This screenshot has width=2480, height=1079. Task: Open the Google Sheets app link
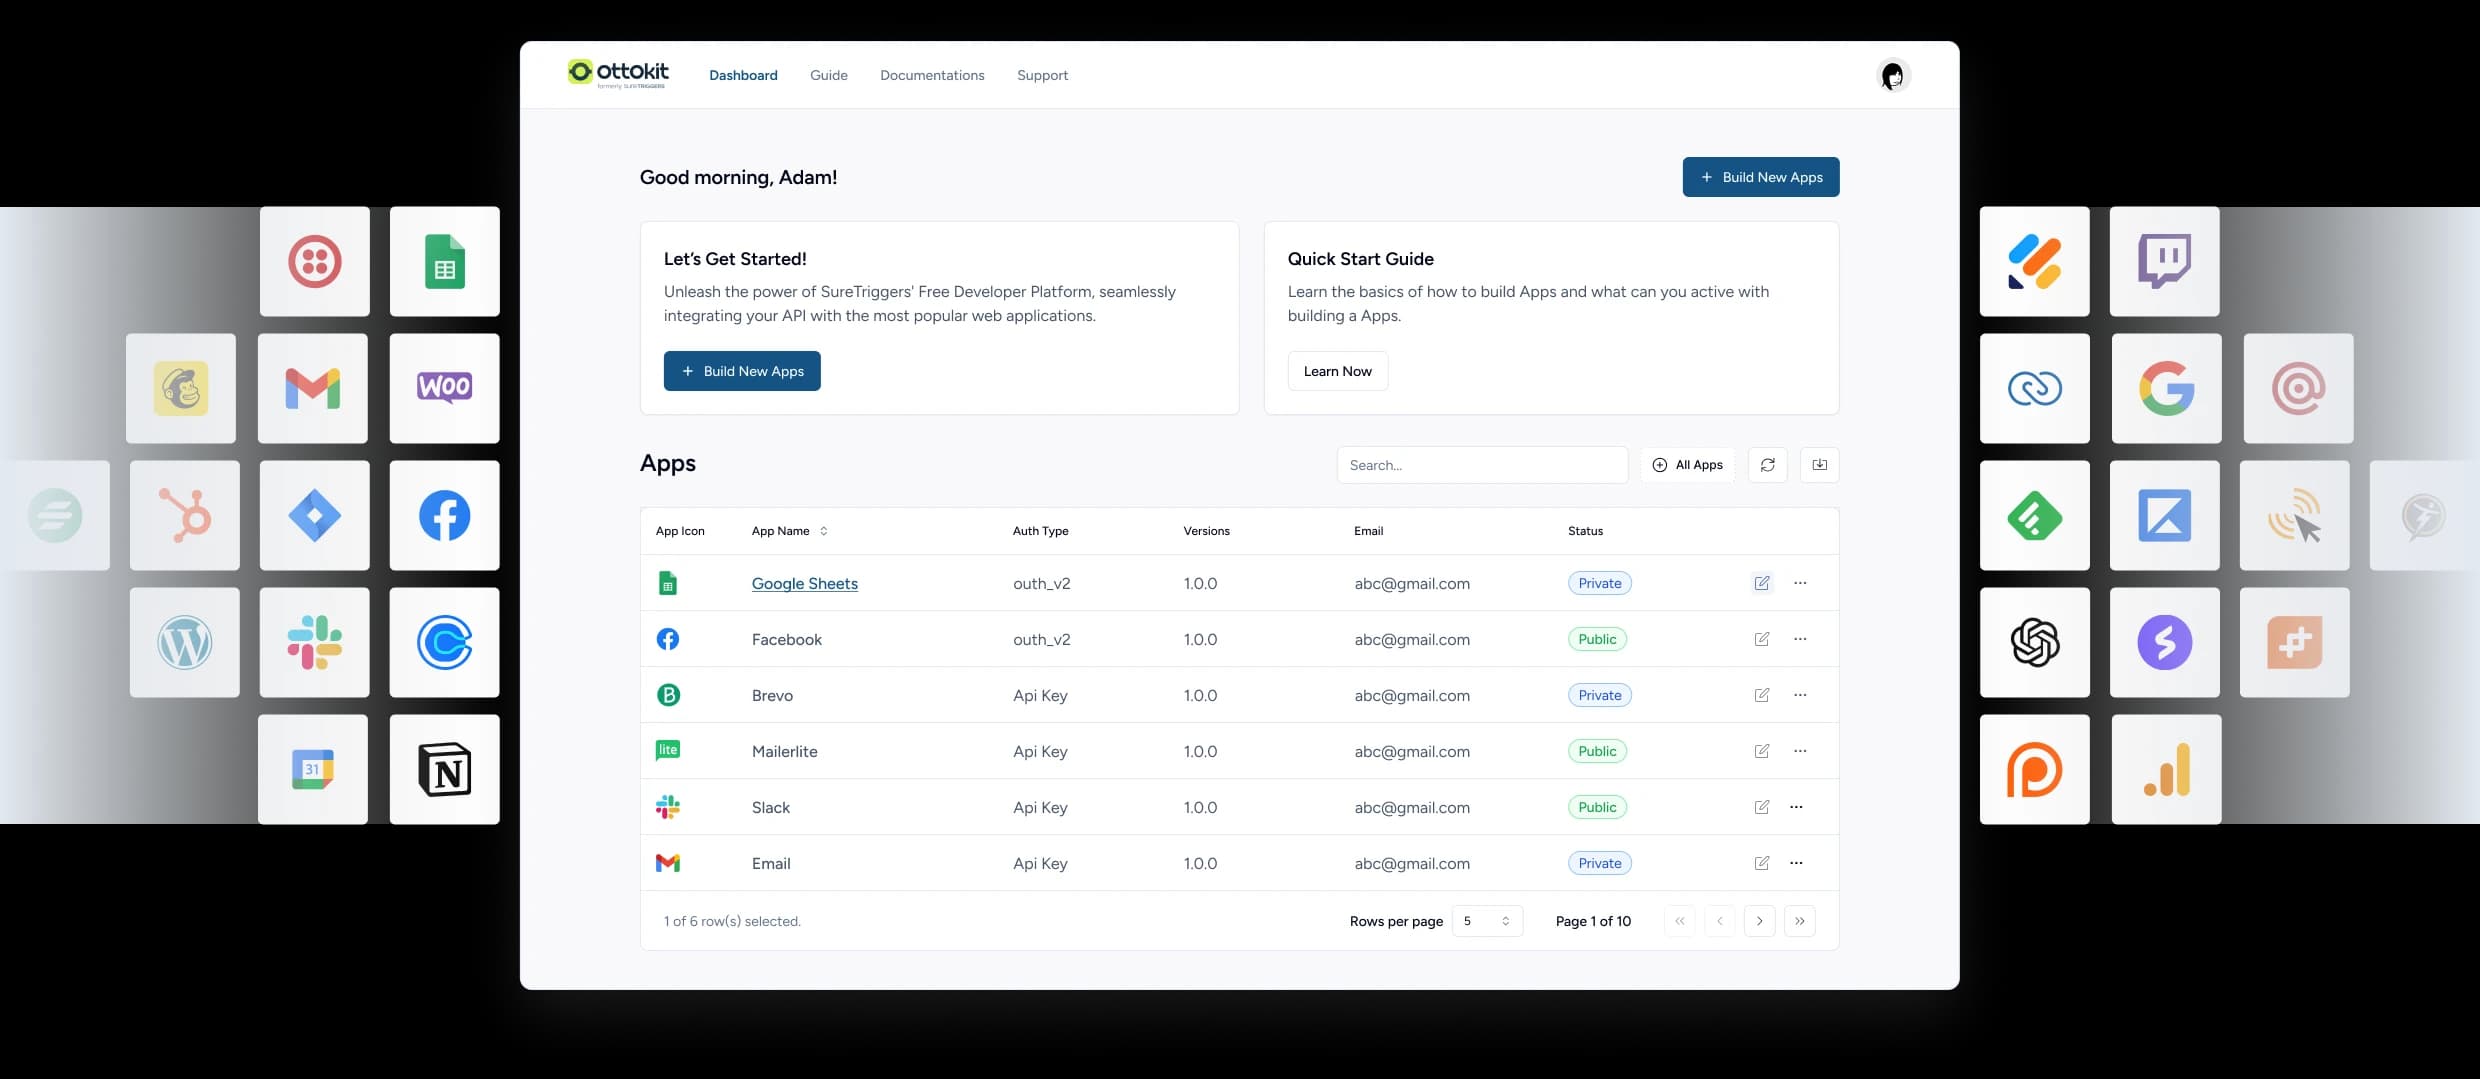click(804, 583)
